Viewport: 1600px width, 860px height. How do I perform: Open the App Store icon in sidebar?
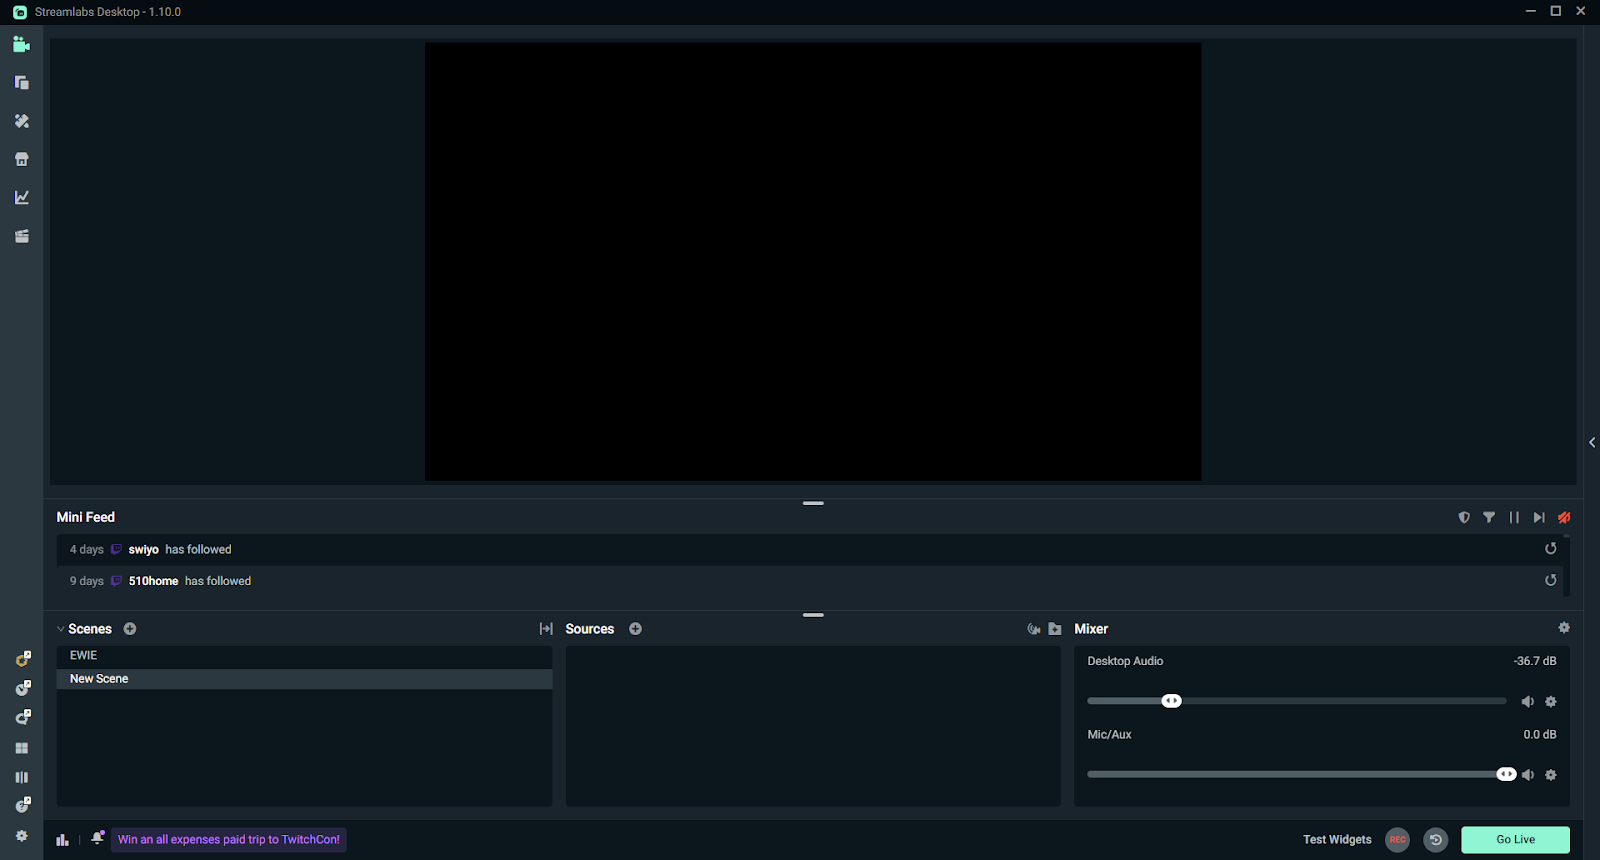[x=21, y=159]
